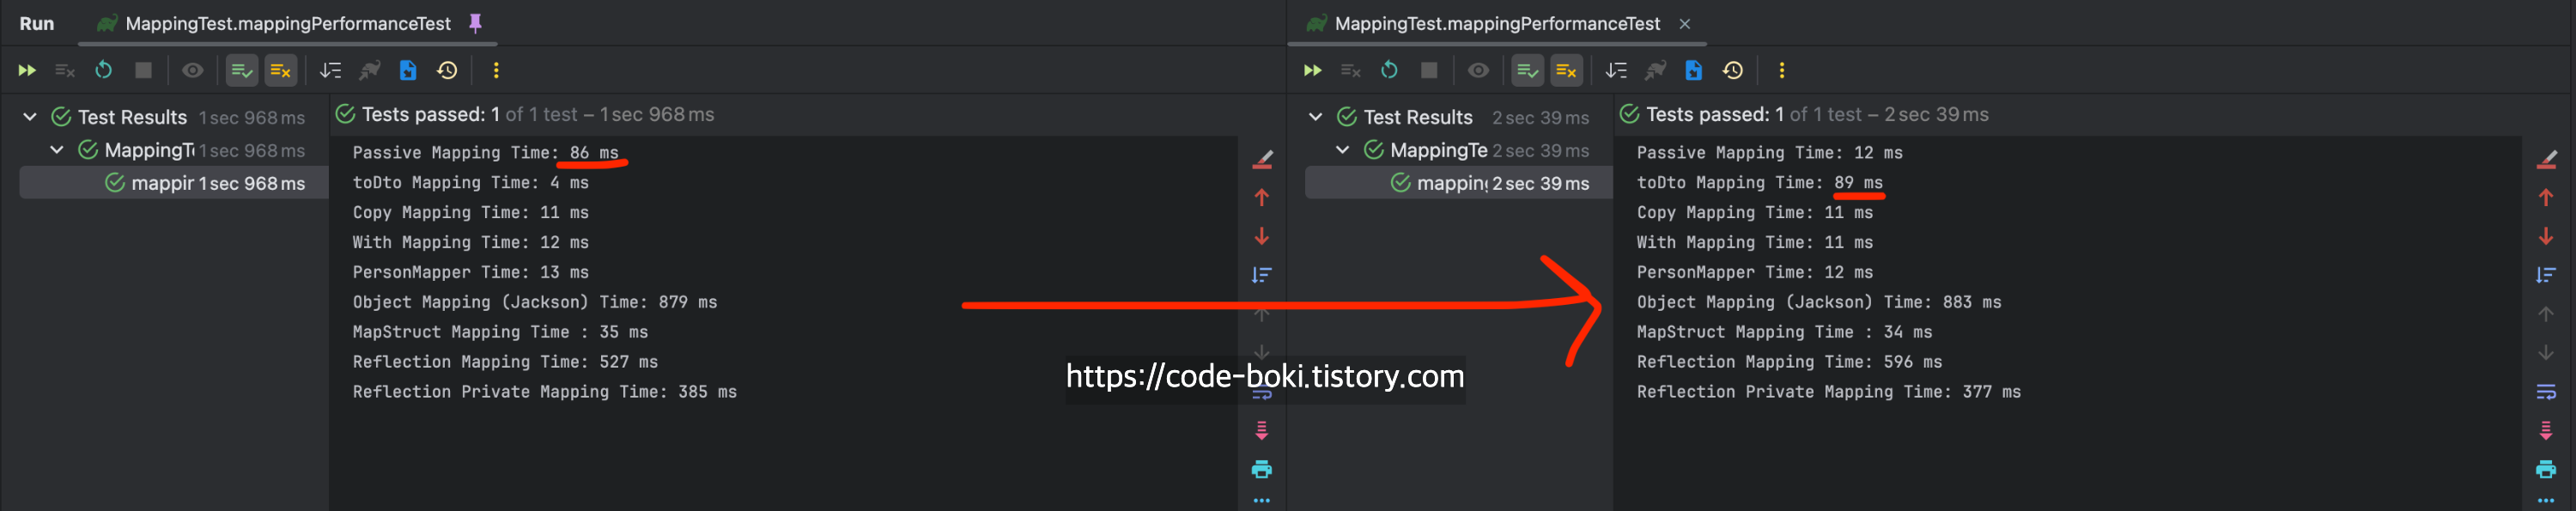Close the right mappingPerformanceTest tab
The width and height of the screenshot is (2576, 511).
(x=1685, y=24)
